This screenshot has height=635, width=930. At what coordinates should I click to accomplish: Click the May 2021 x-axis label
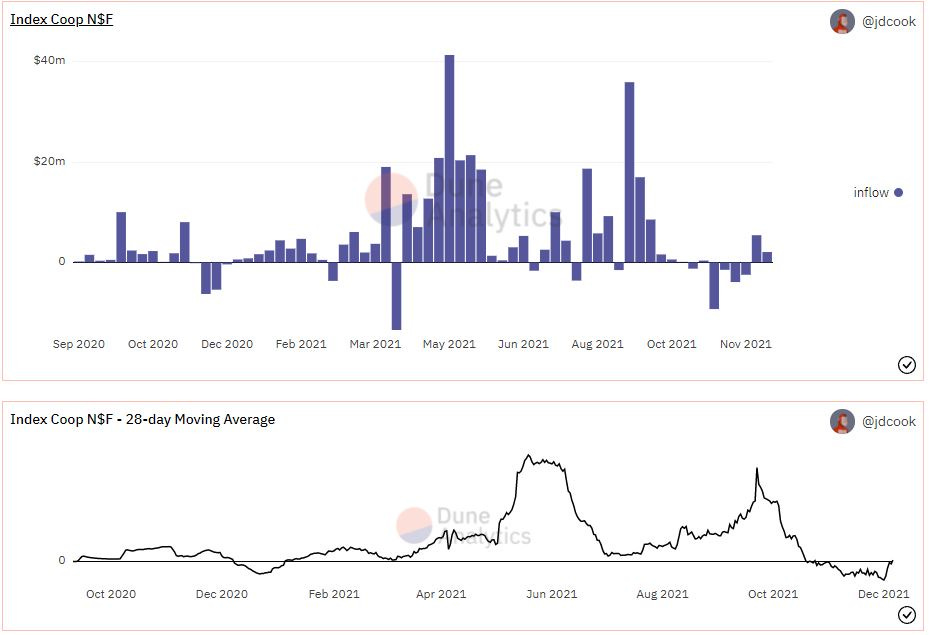[x=450, y=344]
